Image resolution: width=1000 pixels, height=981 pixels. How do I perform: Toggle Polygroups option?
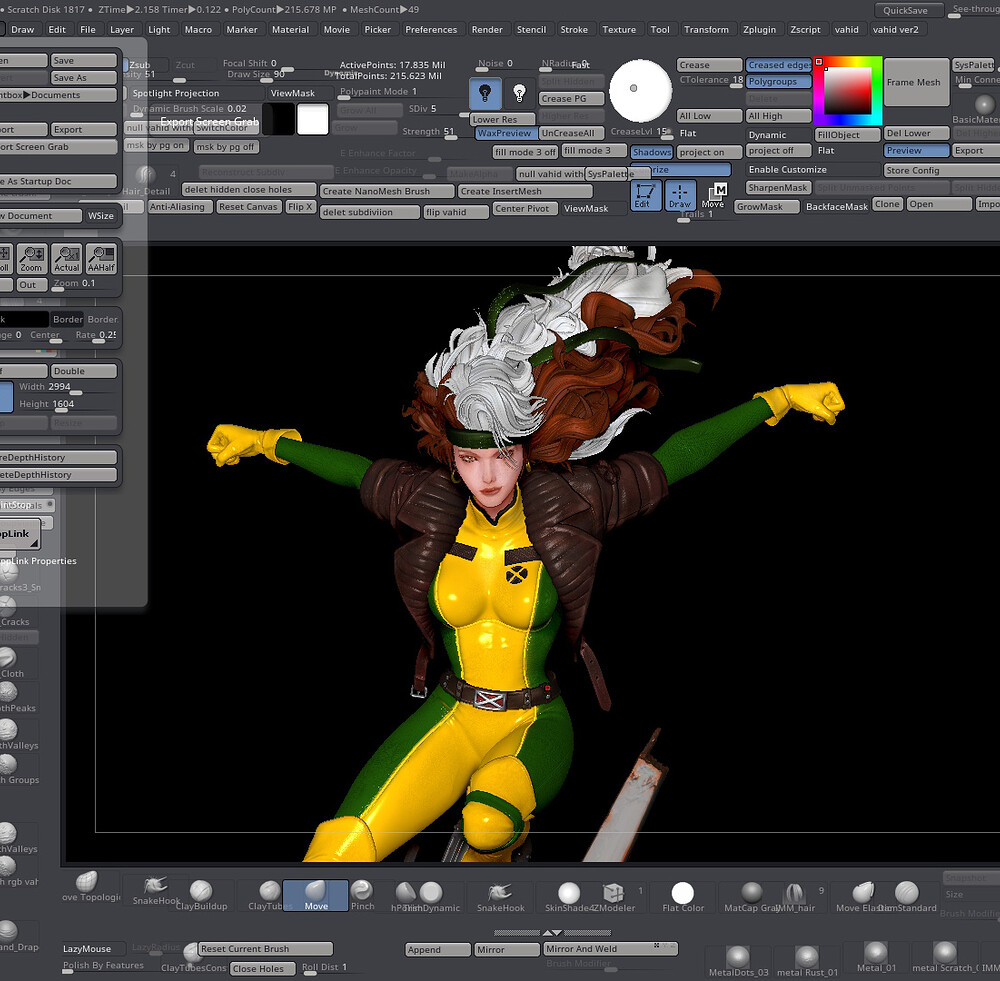(779, 82)
